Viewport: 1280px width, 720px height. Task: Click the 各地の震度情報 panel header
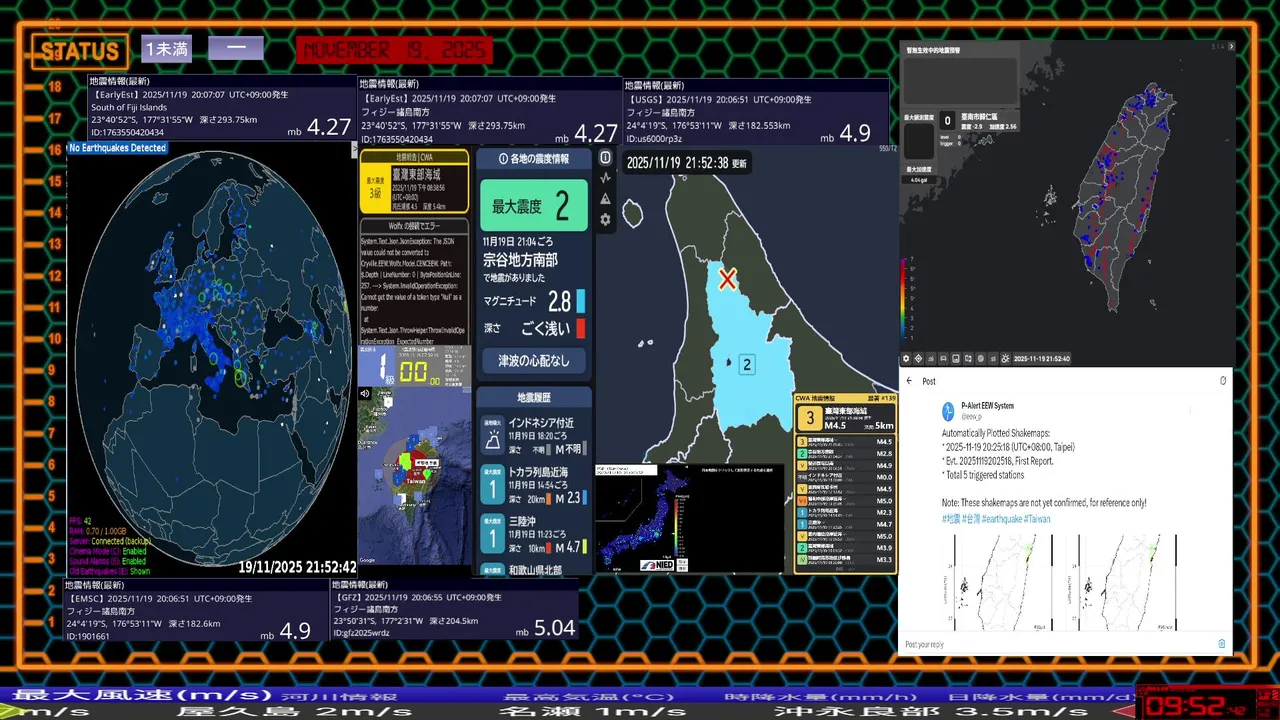click(x=533, y=158)
